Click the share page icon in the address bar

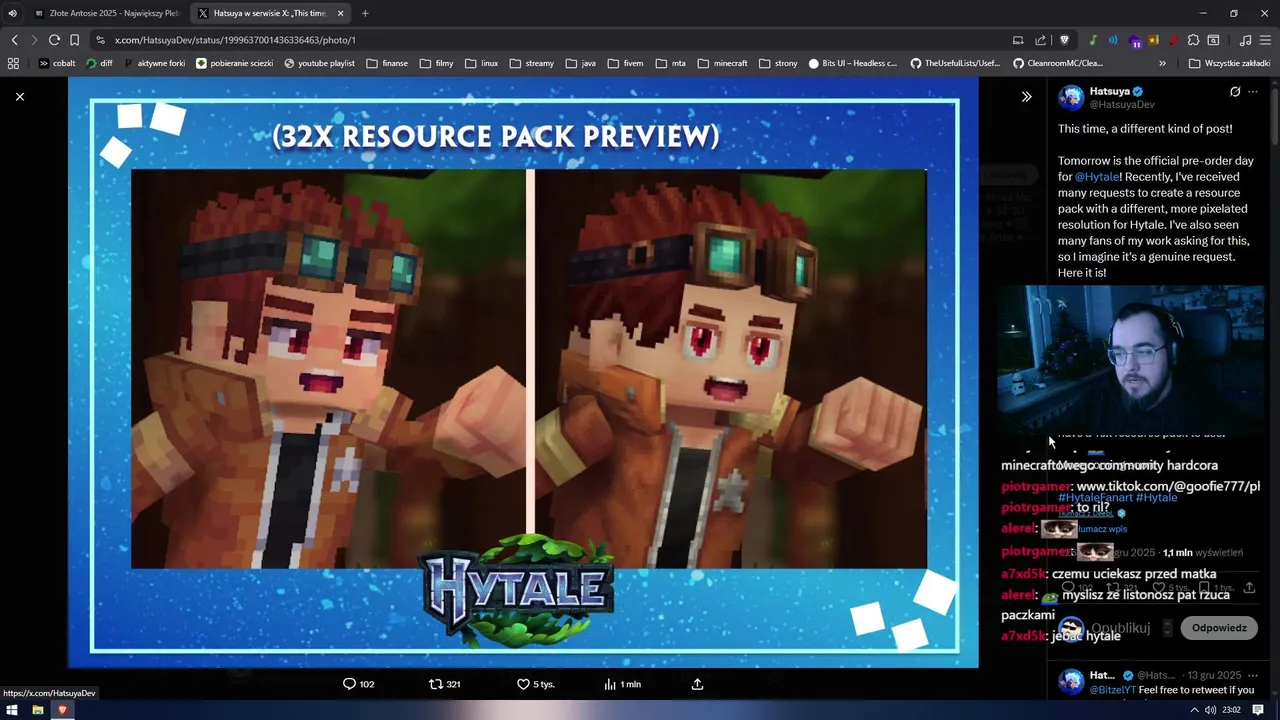pos(1041,40)
